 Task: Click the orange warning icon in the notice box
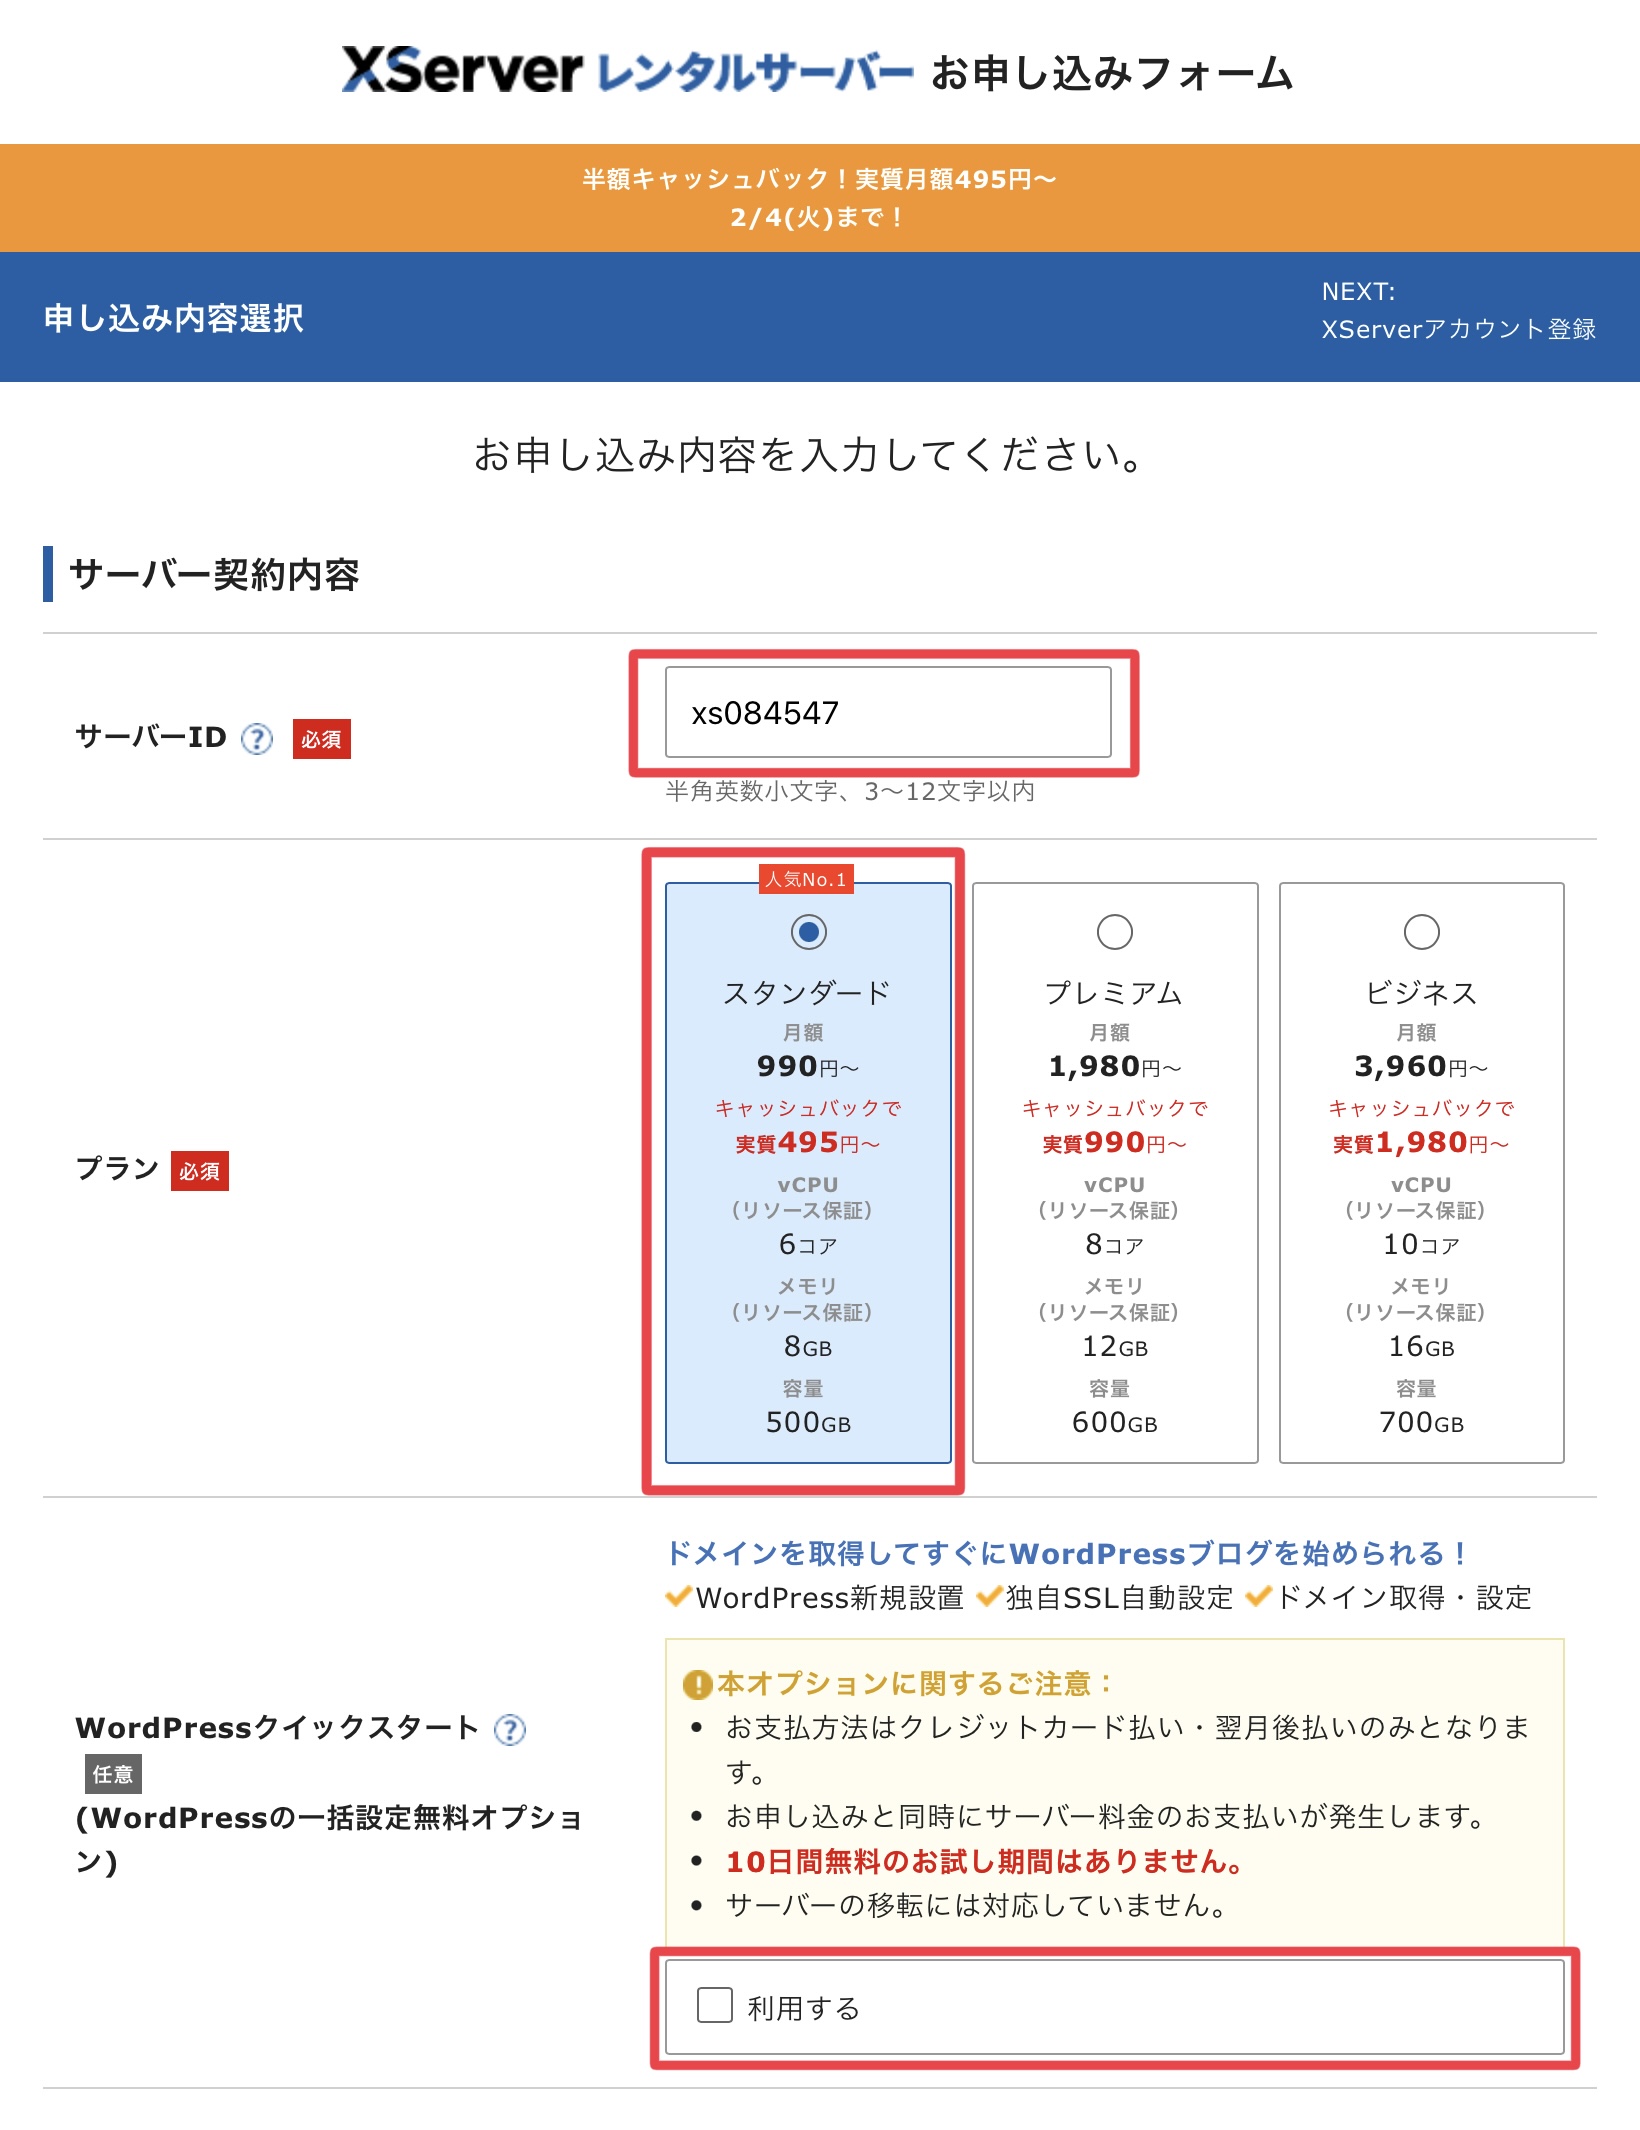click(x=697, y=1685)
